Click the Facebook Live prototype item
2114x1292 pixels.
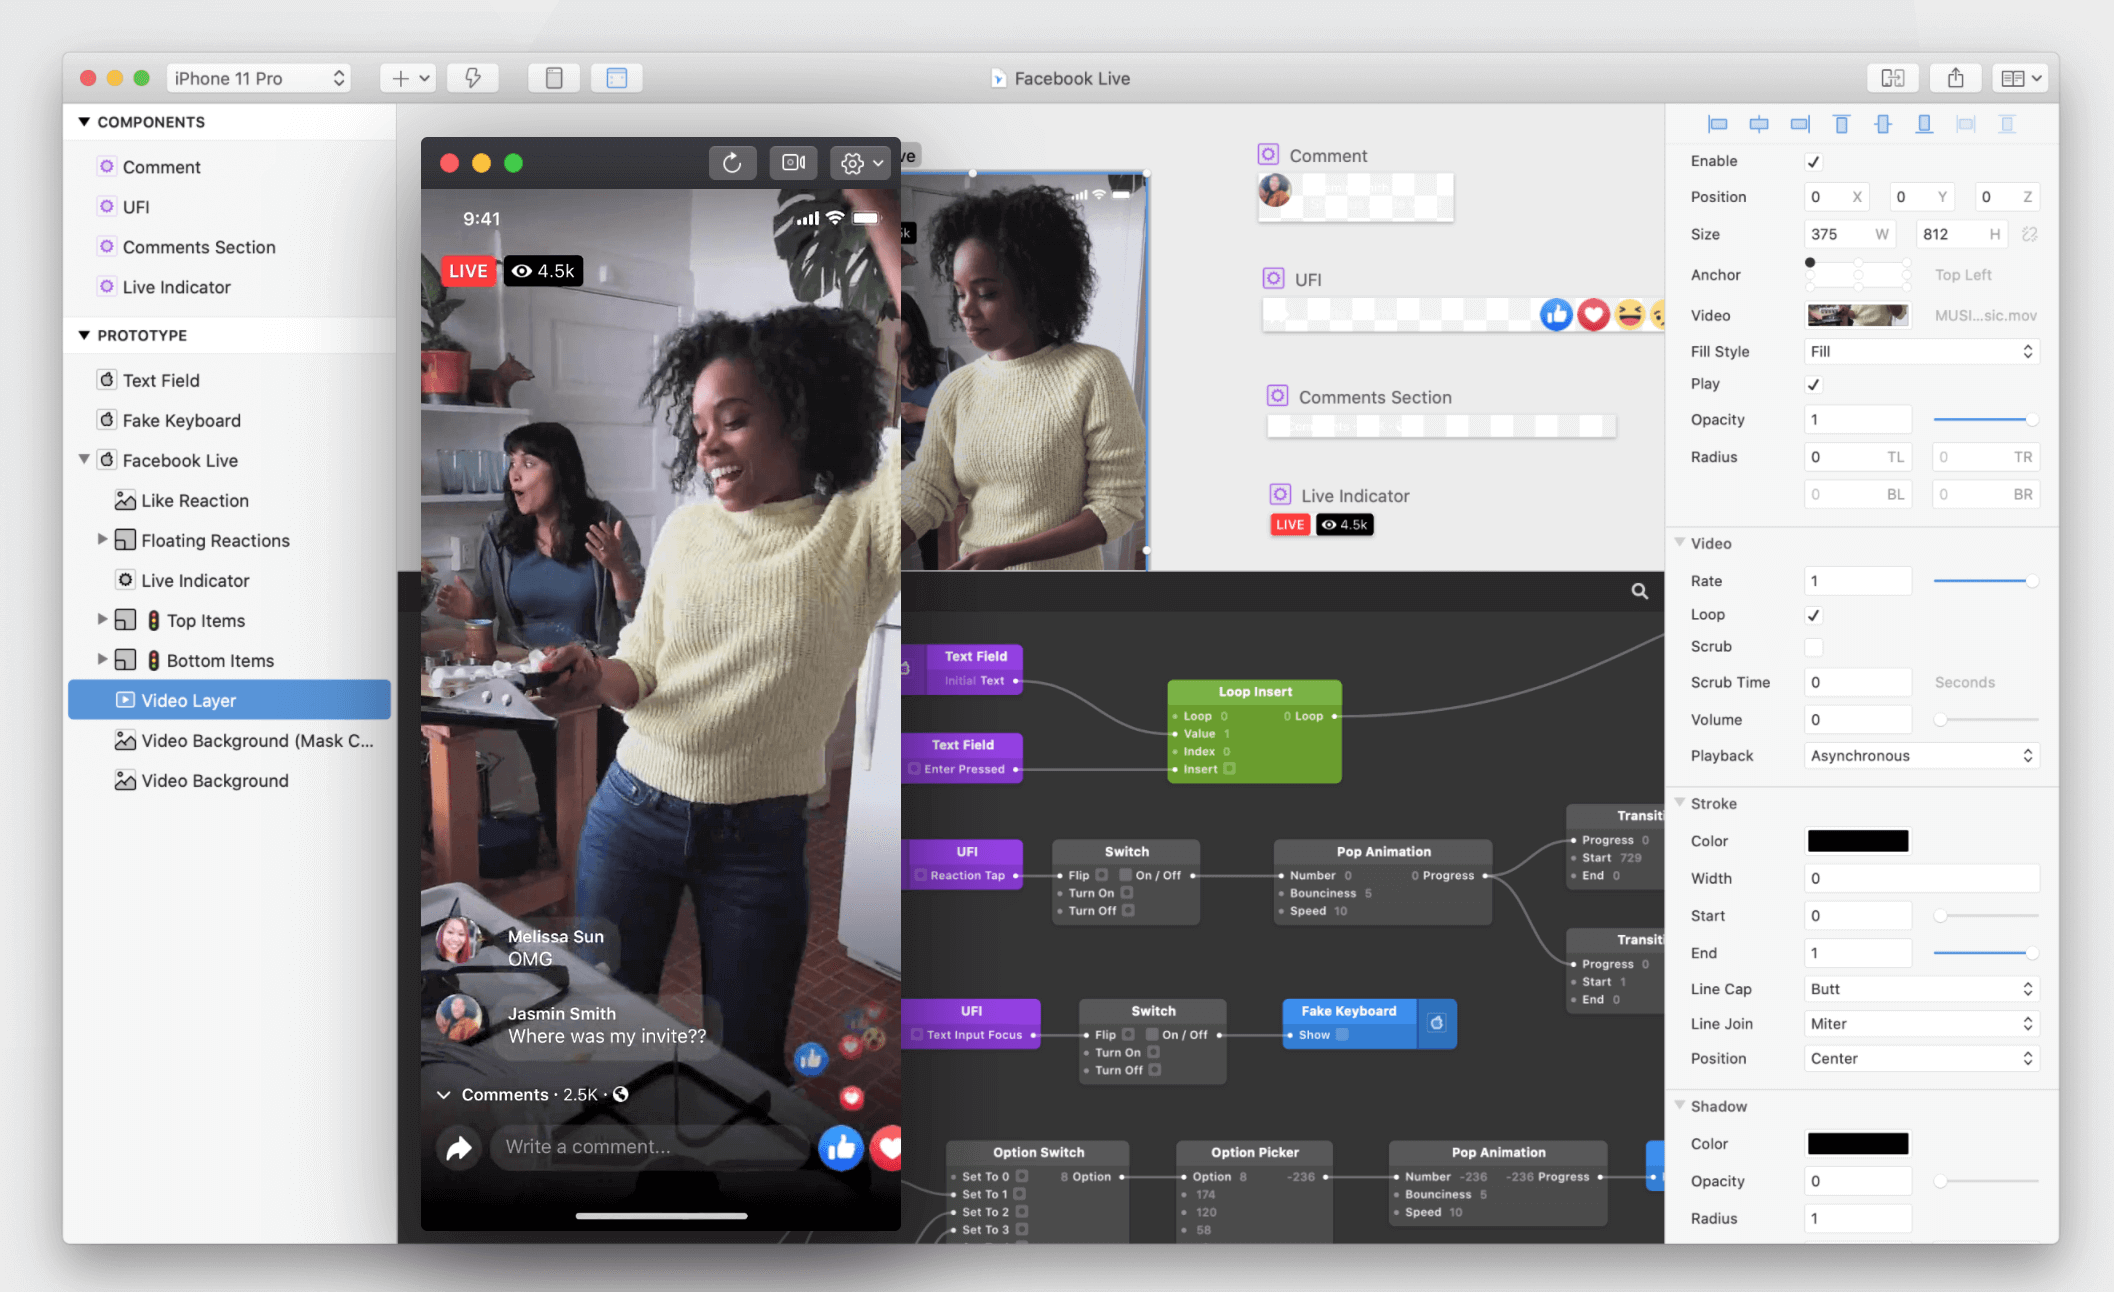click(x=180, y=459)
